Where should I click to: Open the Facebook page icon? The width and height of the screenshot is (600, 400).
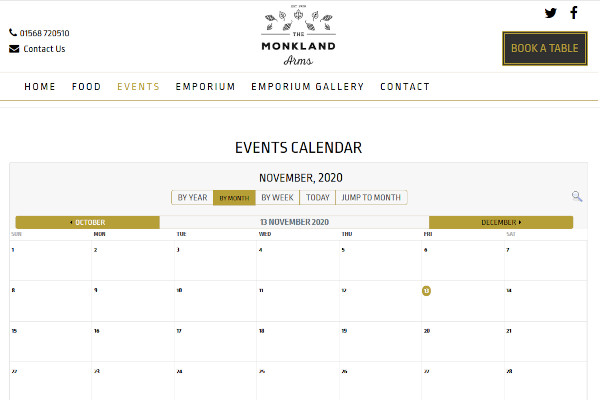coord(574,13)
